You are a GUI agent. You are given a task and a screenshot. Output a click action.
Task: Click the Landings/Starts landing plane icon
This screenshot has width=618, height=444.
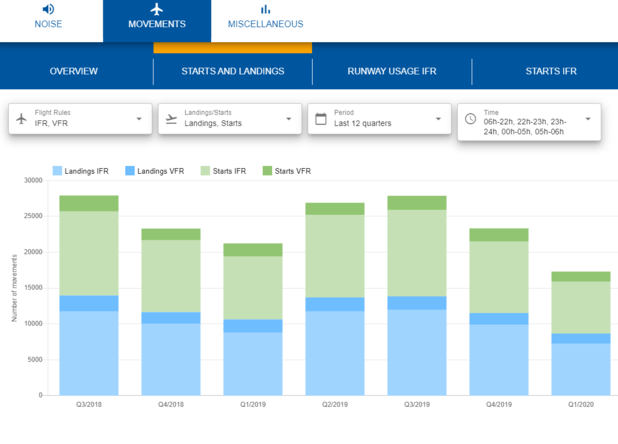[x=171, y=119]
